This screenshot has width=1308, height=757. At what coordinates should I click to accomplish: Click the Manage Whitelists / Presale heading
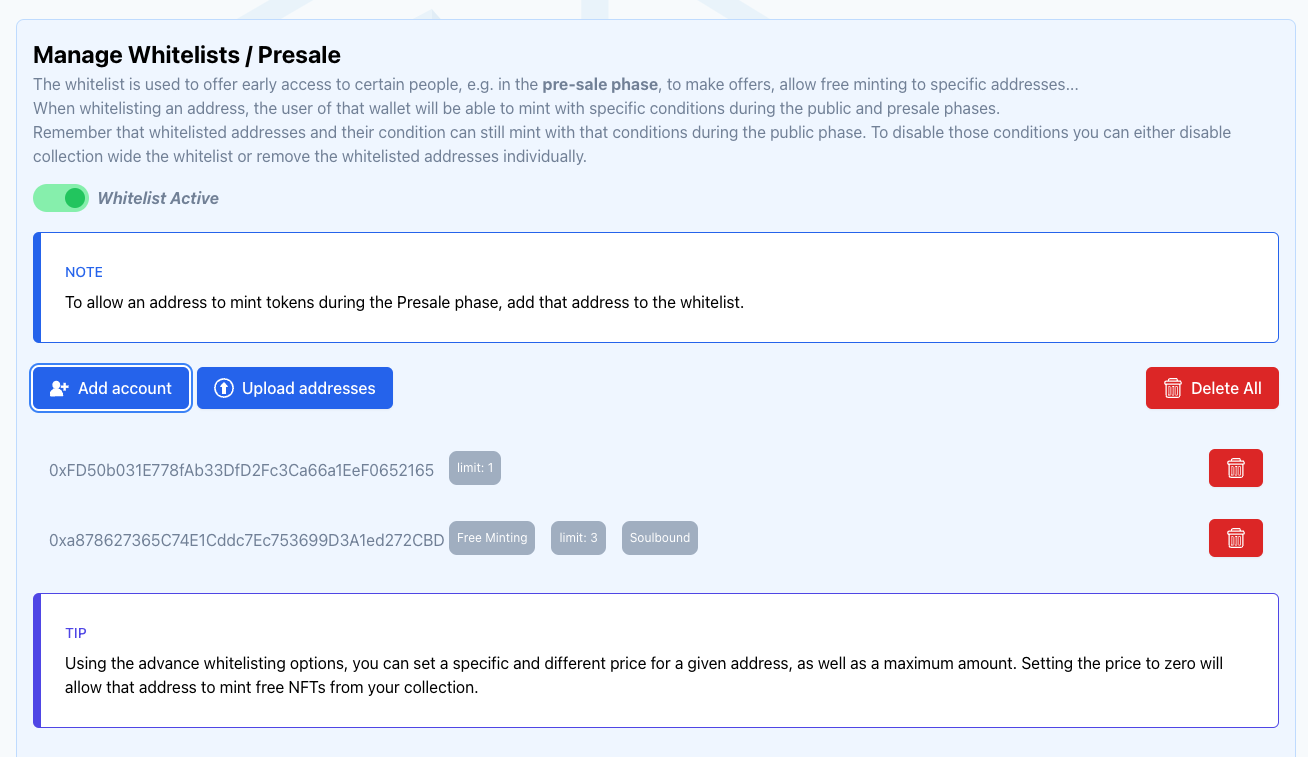click(187, 55)
